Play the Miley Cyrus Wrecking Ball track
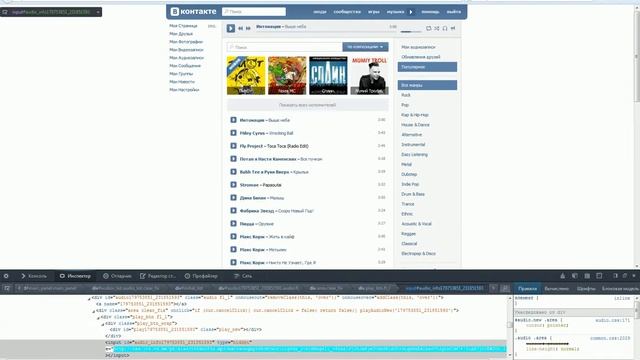Screen dimensions: 640x360 233,133
